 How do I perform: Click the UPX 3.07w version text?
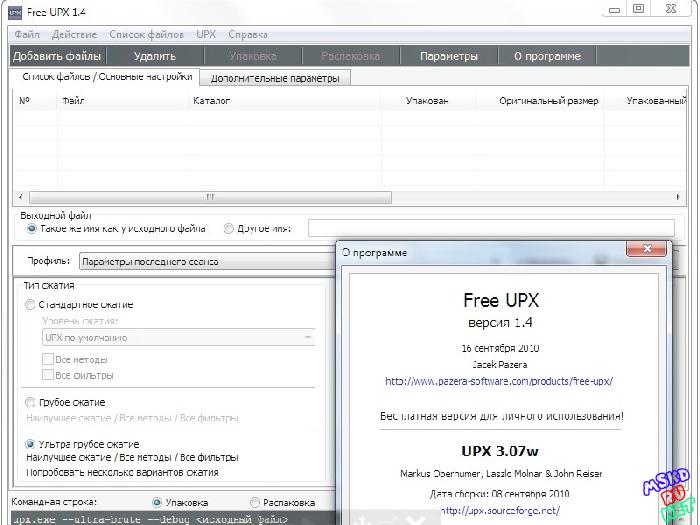click(500, 451)
